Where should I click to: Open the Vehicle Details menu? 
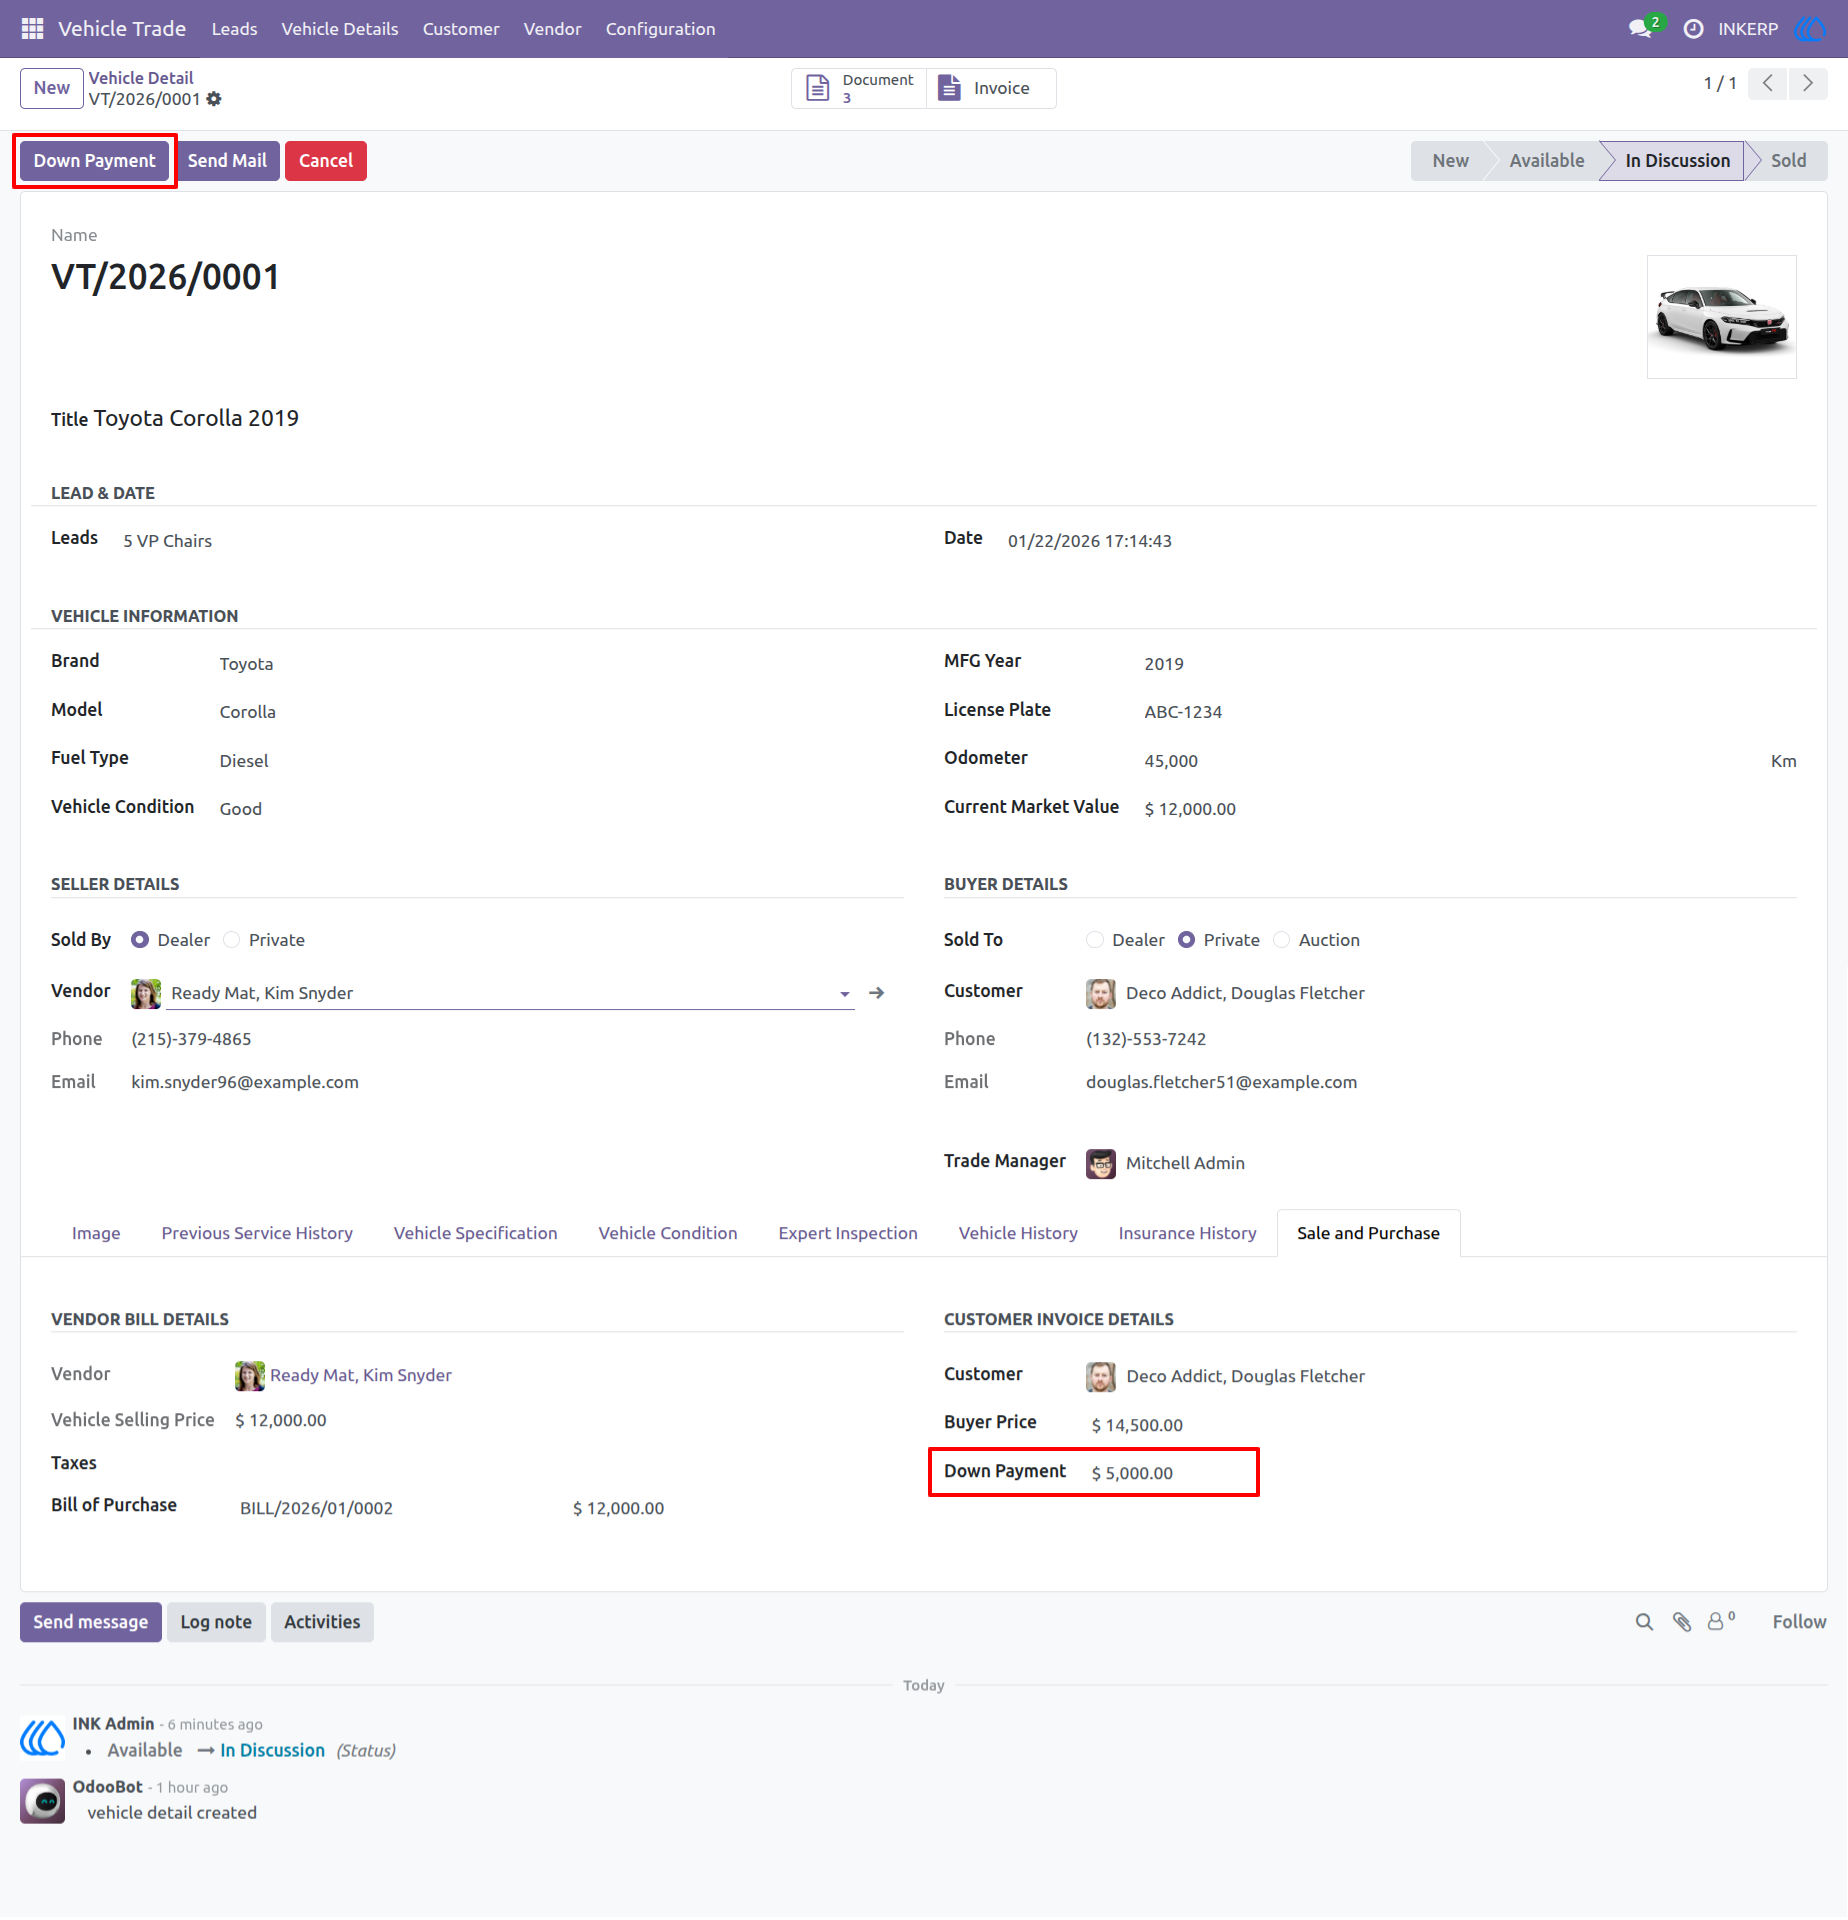[340, 29]
